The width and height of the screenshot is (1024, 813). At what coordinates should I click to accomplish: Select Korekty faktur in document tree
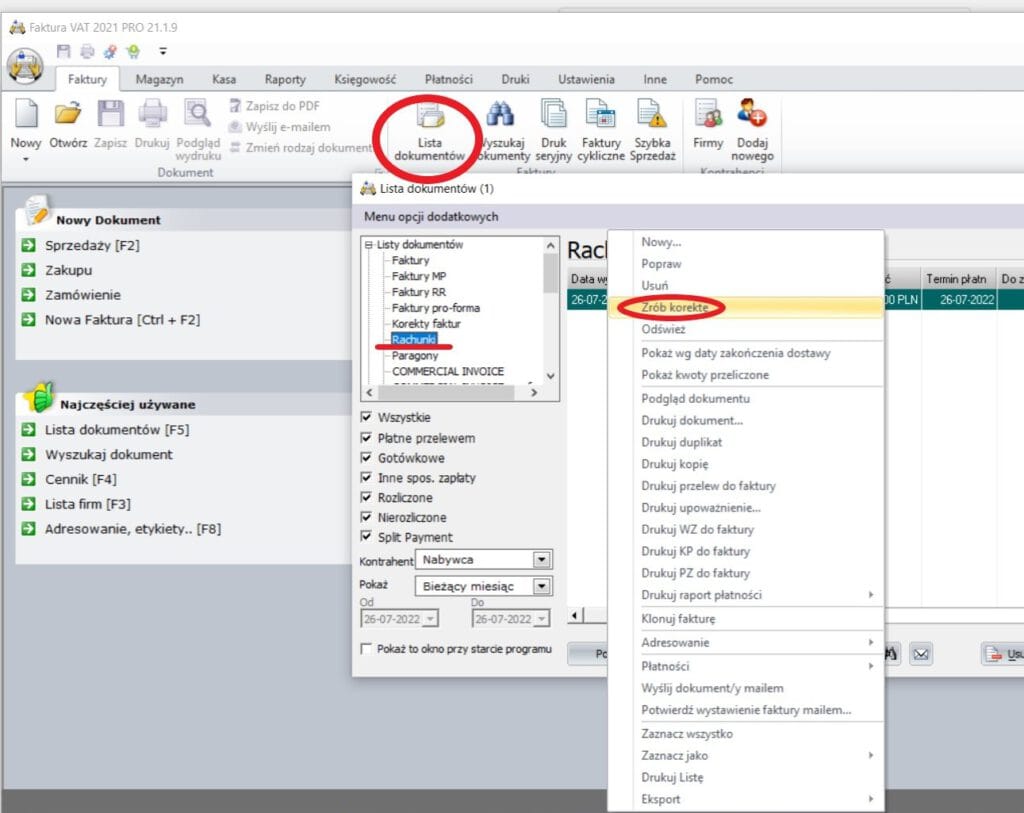click(x=426, y=324)
